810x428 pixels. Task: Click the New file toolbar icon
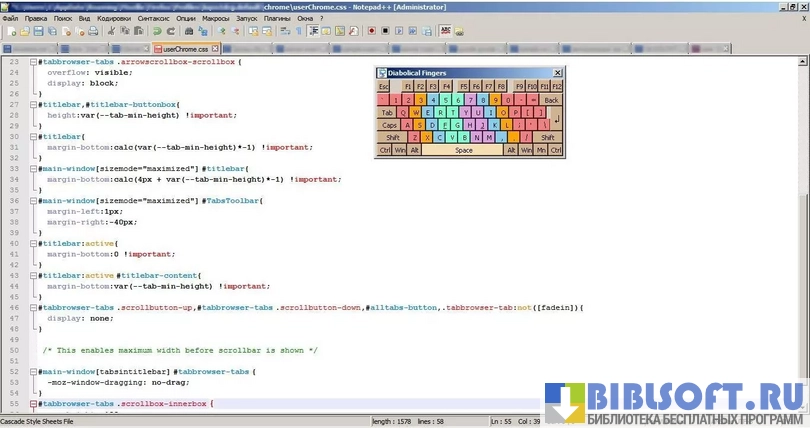point(10,31)
